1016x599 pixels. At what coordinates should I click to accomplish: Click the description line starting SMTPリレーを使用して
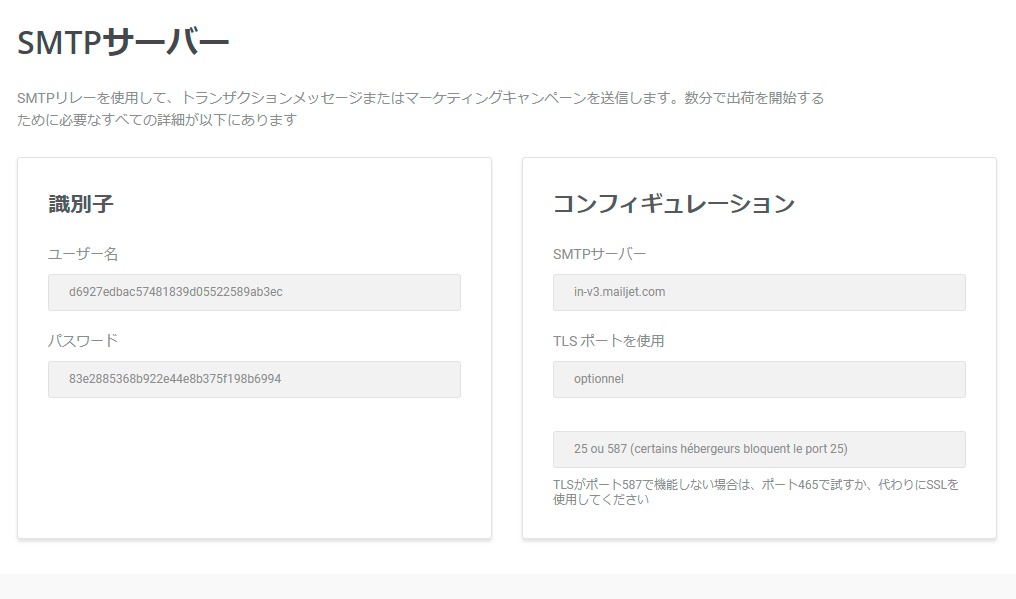pos(421,98)
